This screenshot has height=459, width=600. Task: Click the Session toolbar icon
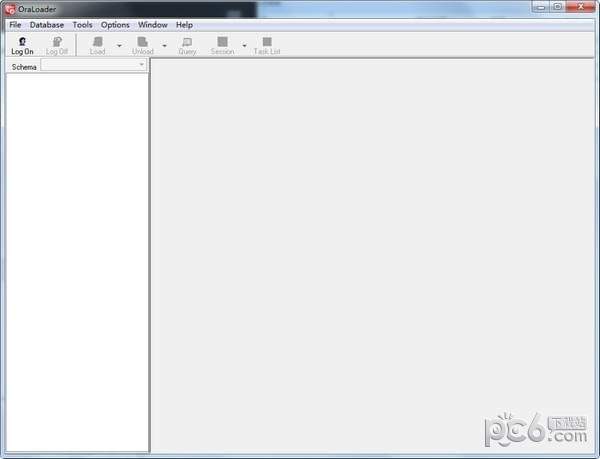pos(222,45)
